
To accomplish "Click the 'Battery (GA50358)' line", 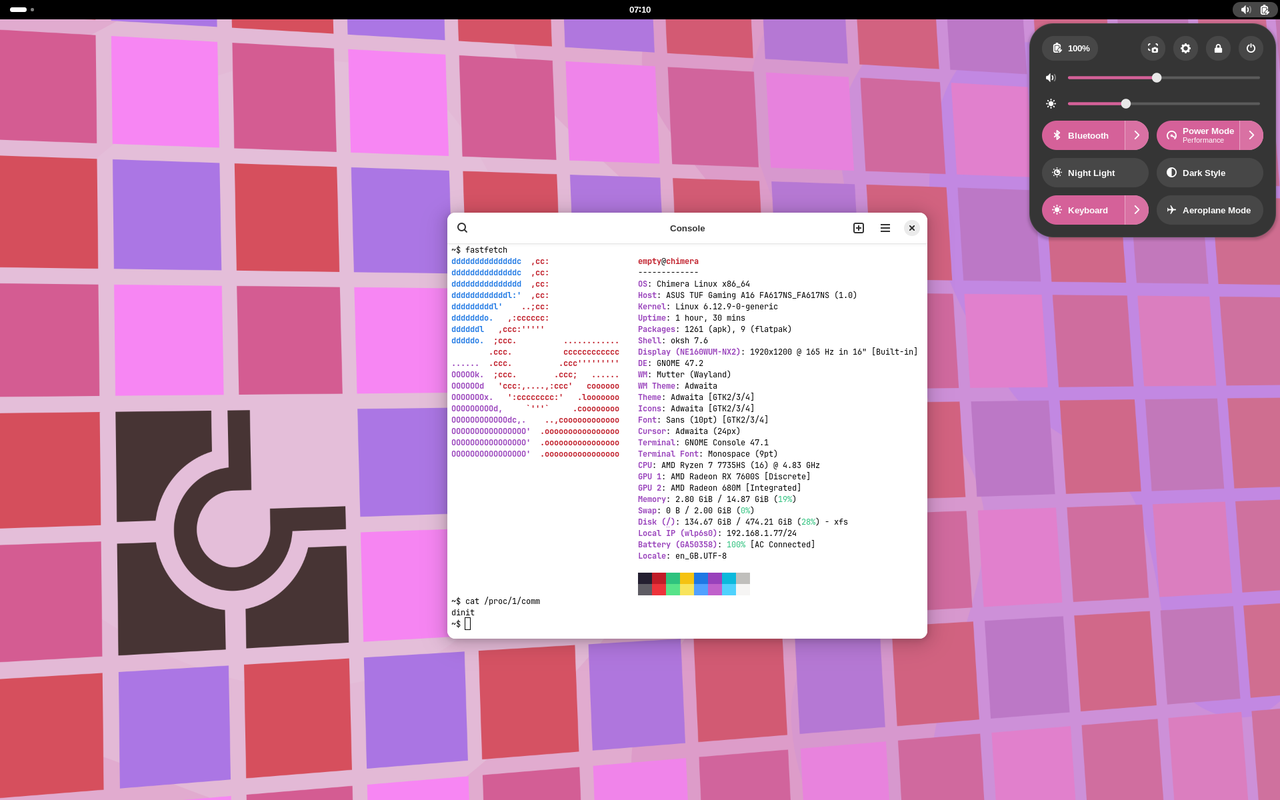I will (726, 545).
